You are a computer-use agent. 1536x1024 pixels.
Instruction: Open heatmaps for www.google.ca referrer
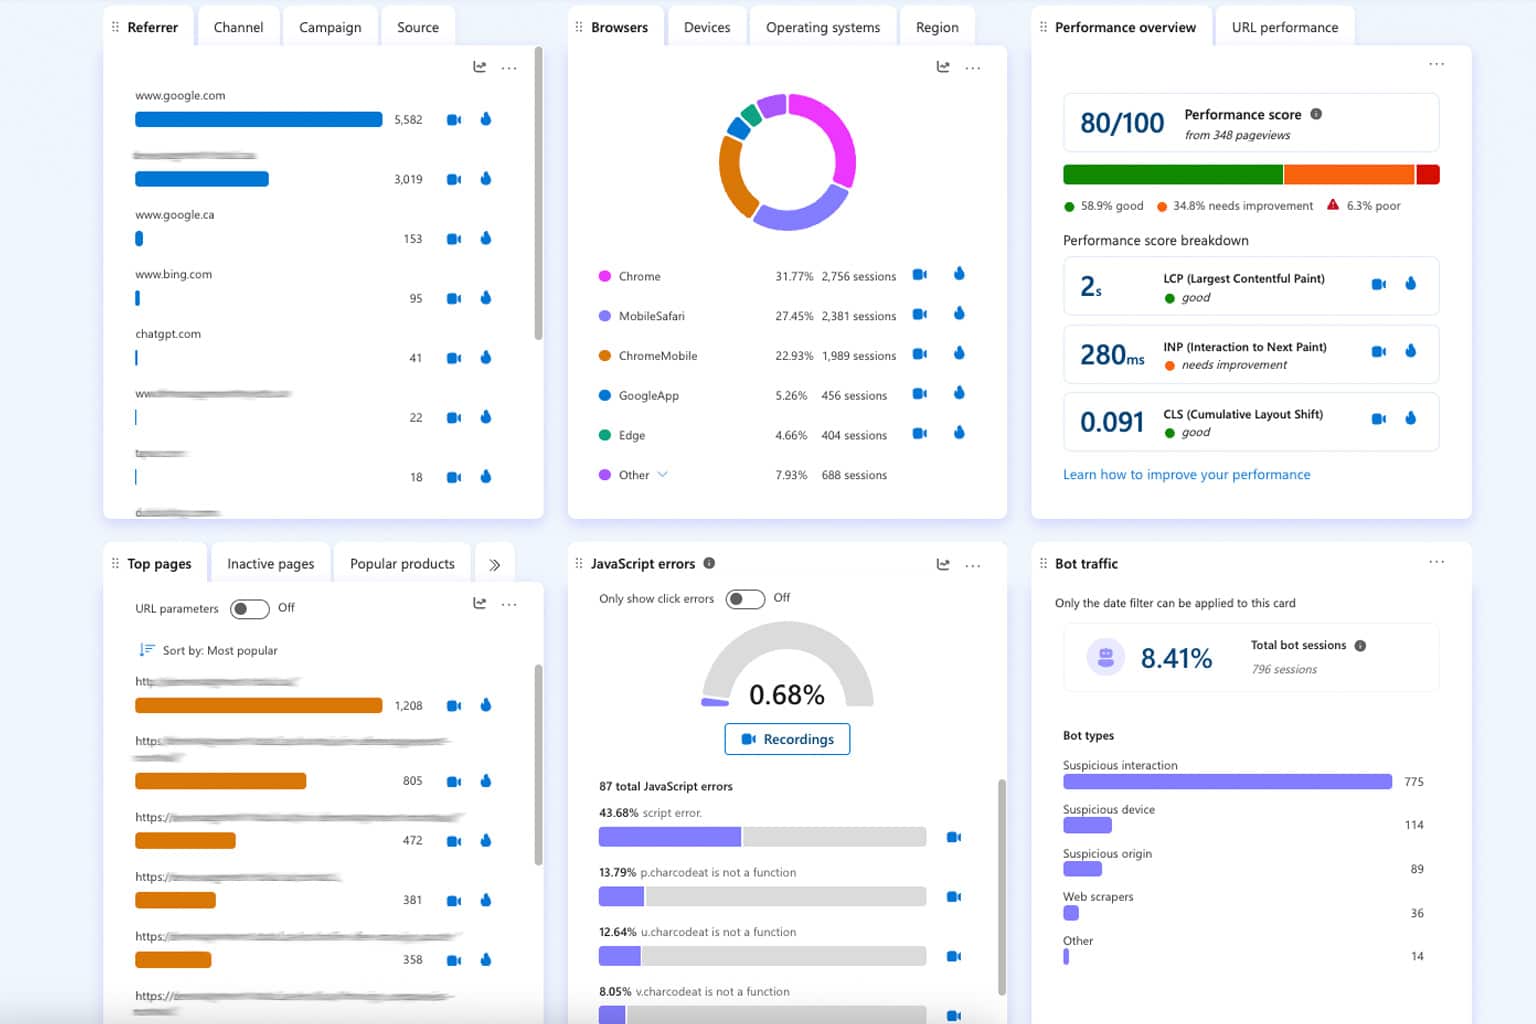pos(486,239)
